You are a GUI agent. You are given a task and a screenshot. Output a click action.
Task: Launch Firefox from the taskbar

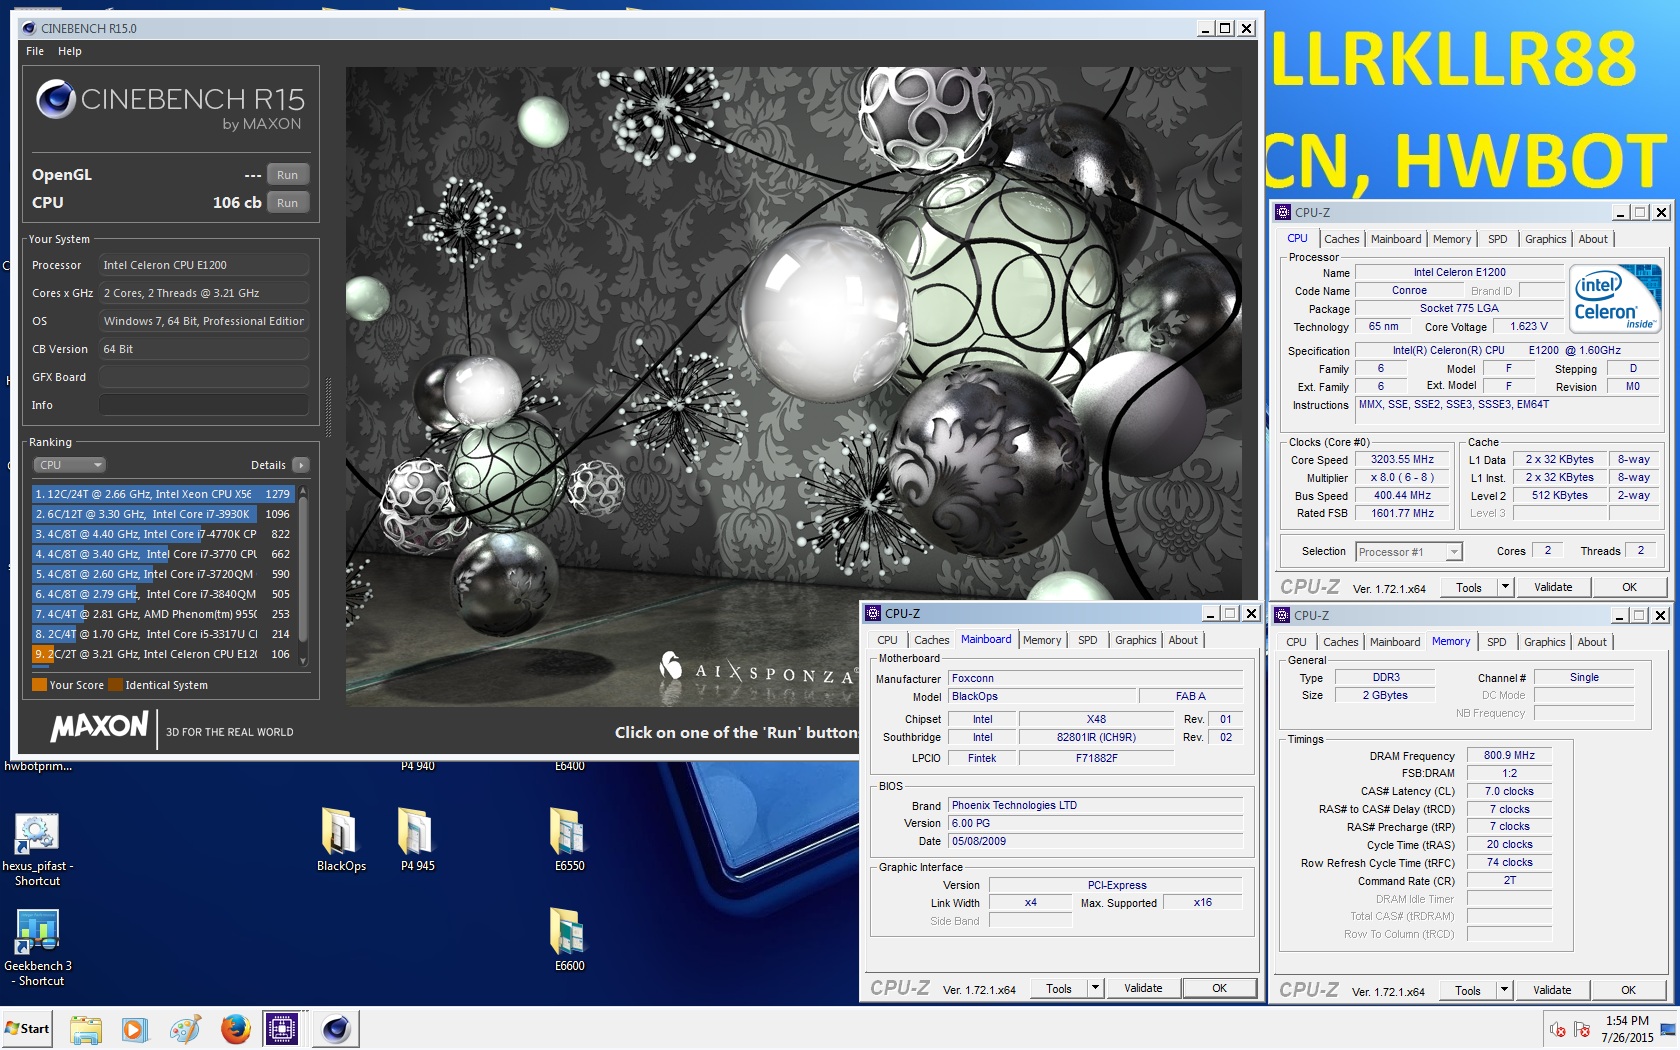(235, 1029)
